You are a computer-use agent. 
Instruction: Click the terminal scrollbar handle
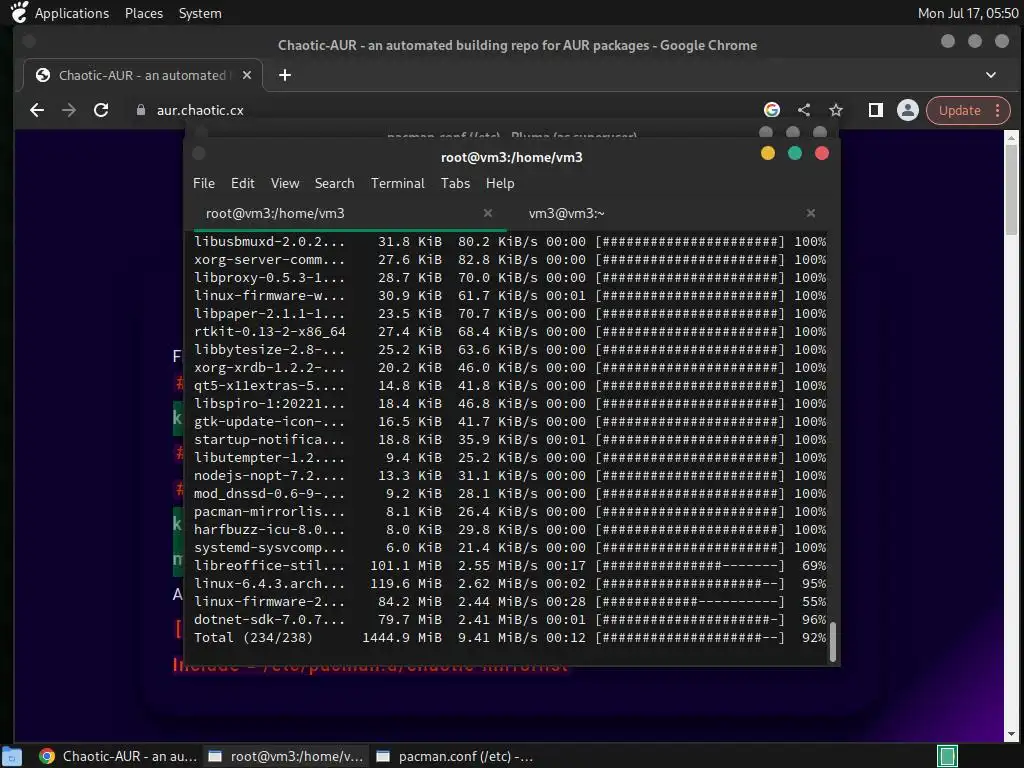coord(833,641)
